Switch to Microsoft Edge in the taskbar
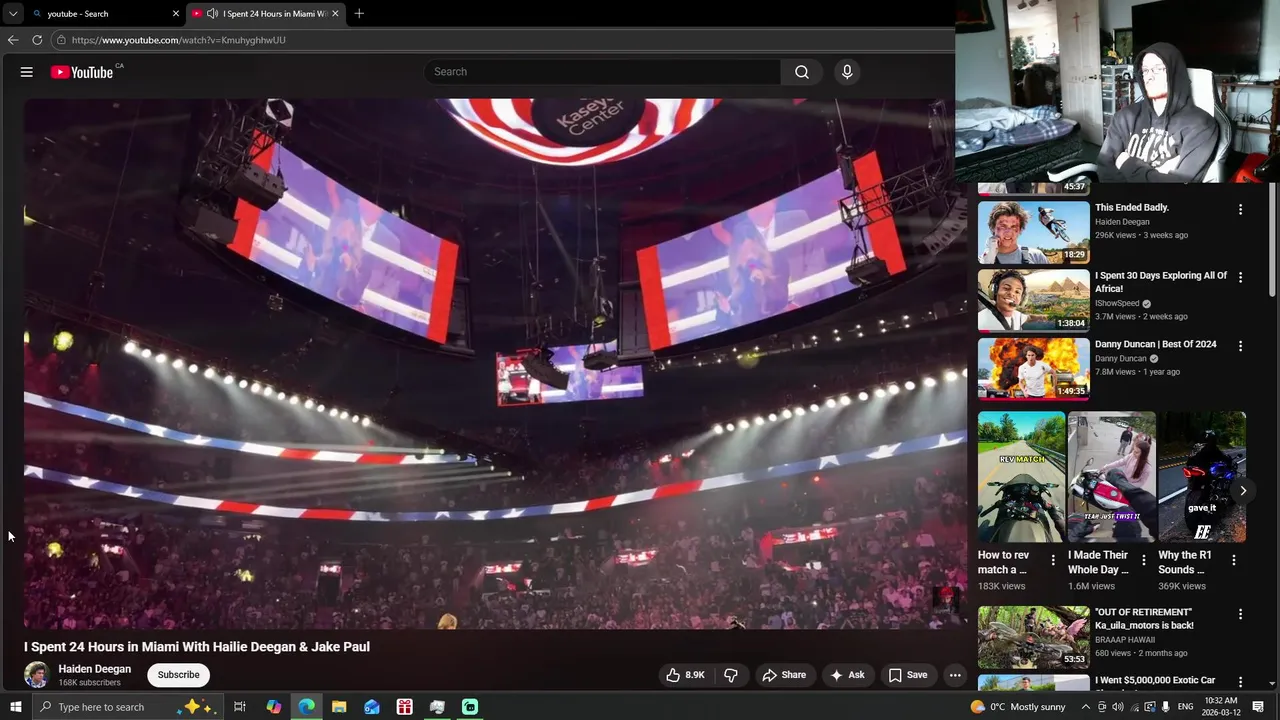The height and width of the screenshot is (720, 1280). 306,707
